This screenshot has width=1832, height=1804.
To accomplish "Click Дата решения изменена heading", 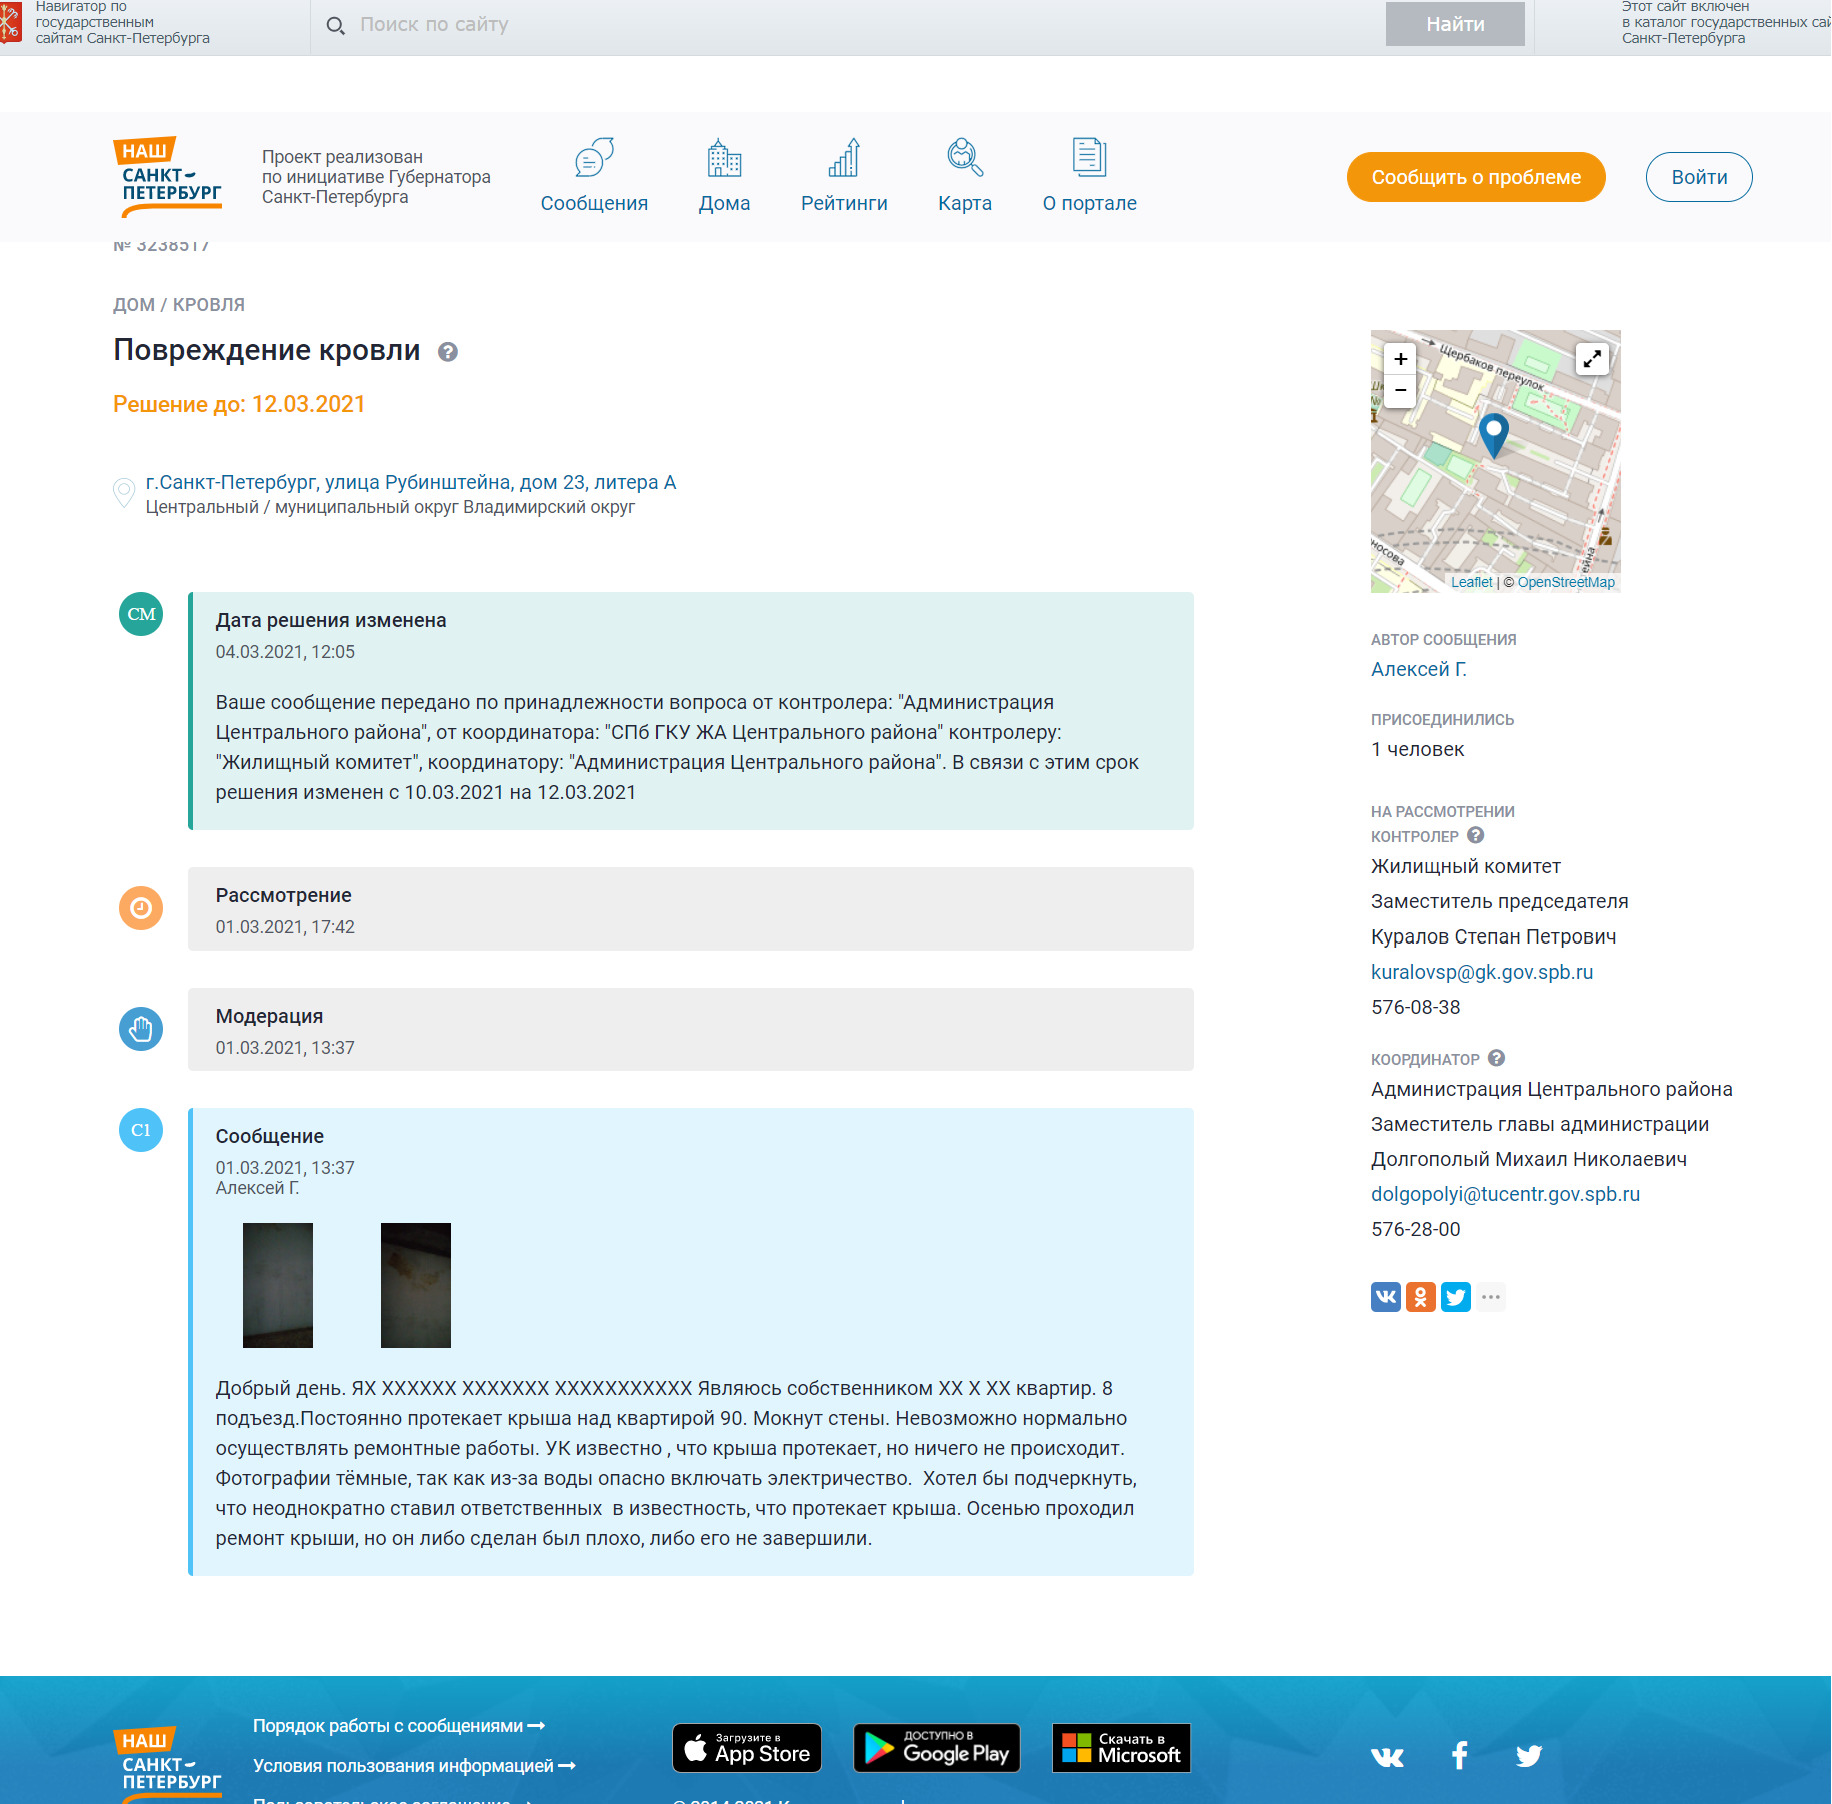I will pos(331,620).
